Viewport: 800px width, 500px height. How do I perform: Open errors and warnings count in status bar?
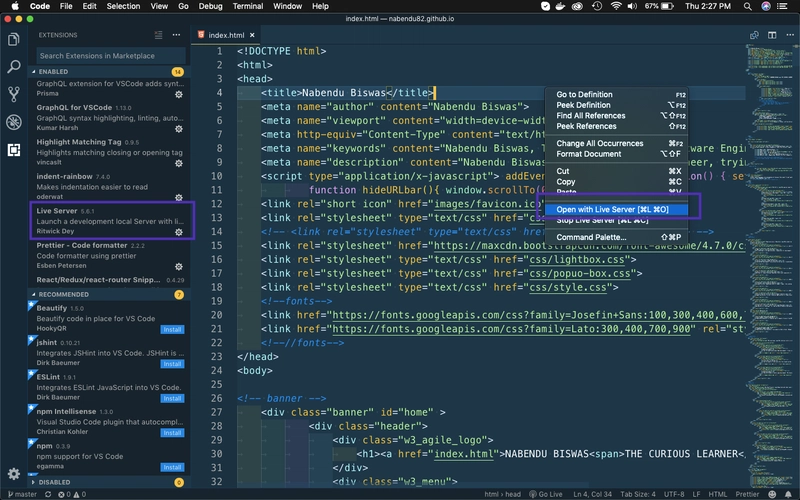point(71,494)
